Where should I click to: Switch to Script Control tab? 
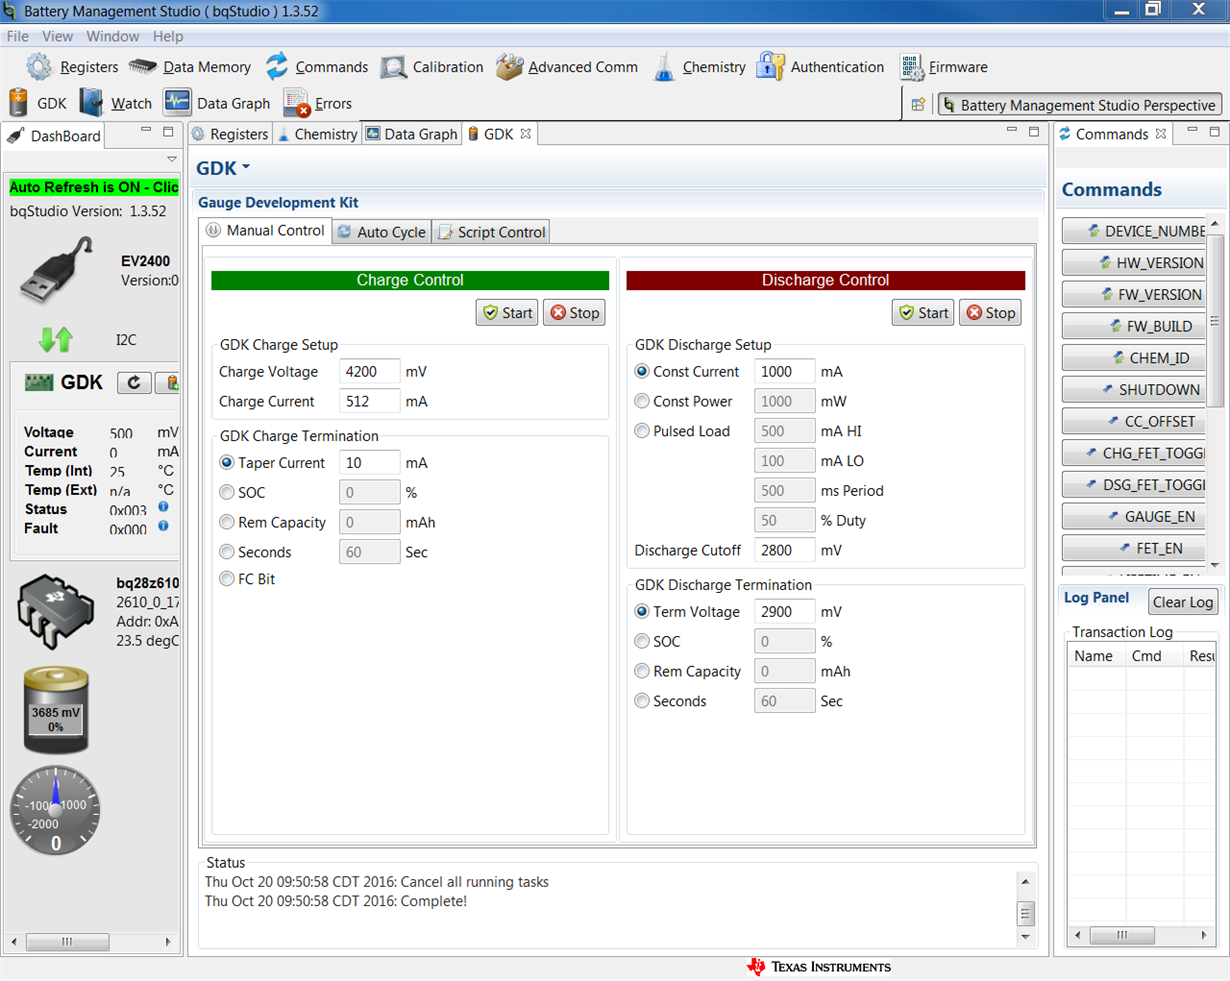(x=491, y=232)
